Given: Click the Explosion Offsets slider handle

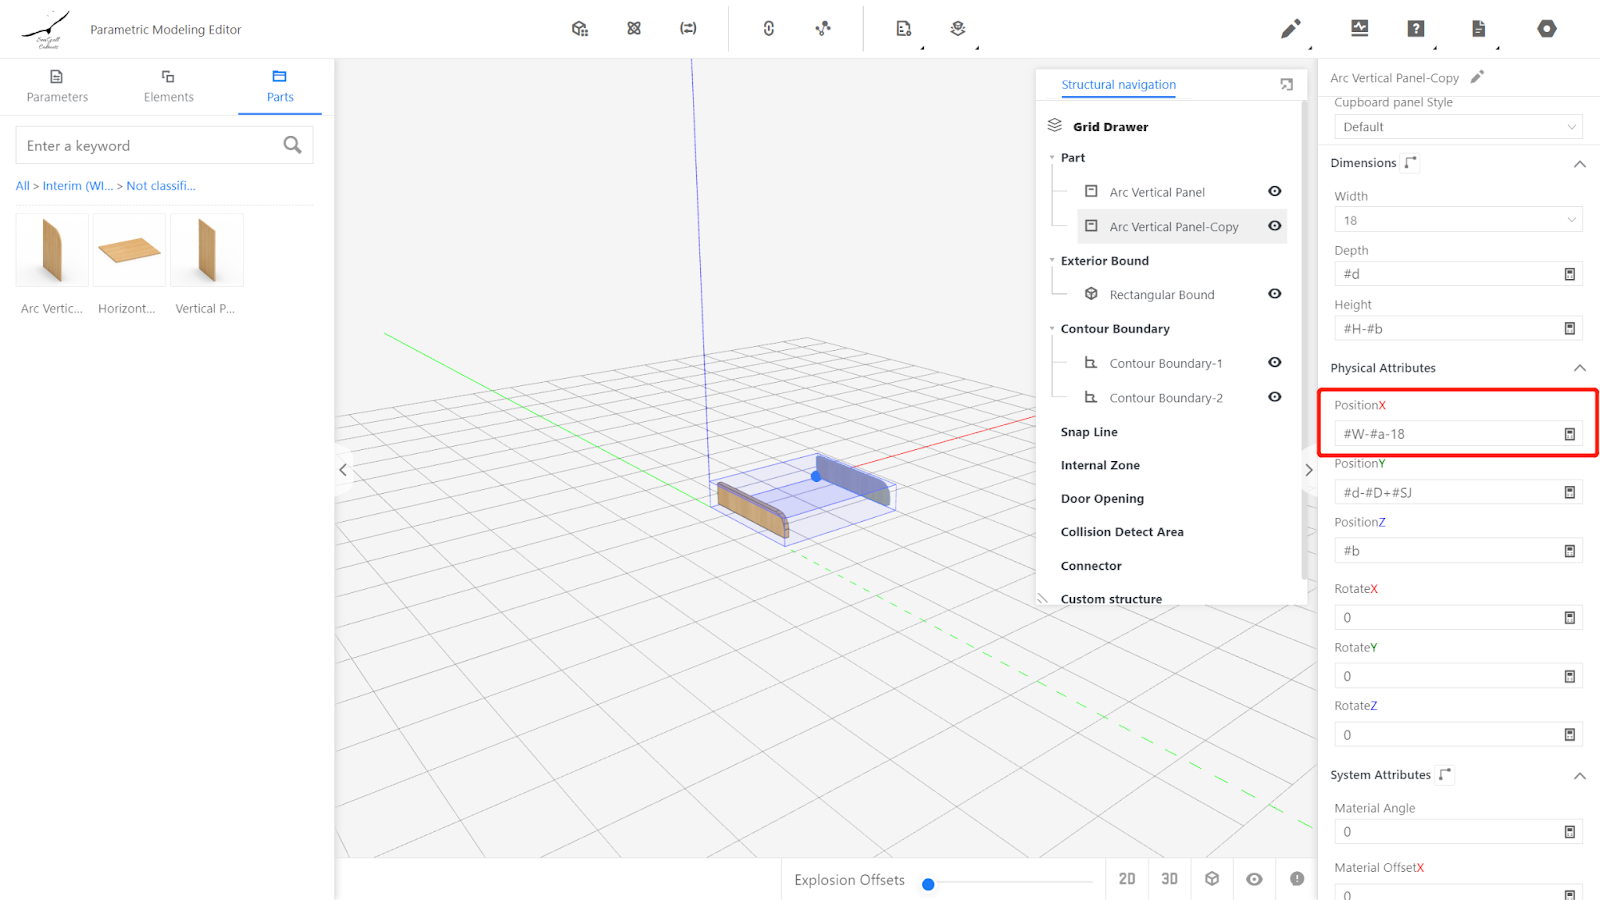Looking at the screenshot, I should pyautogui.click(x=928, y=884).
